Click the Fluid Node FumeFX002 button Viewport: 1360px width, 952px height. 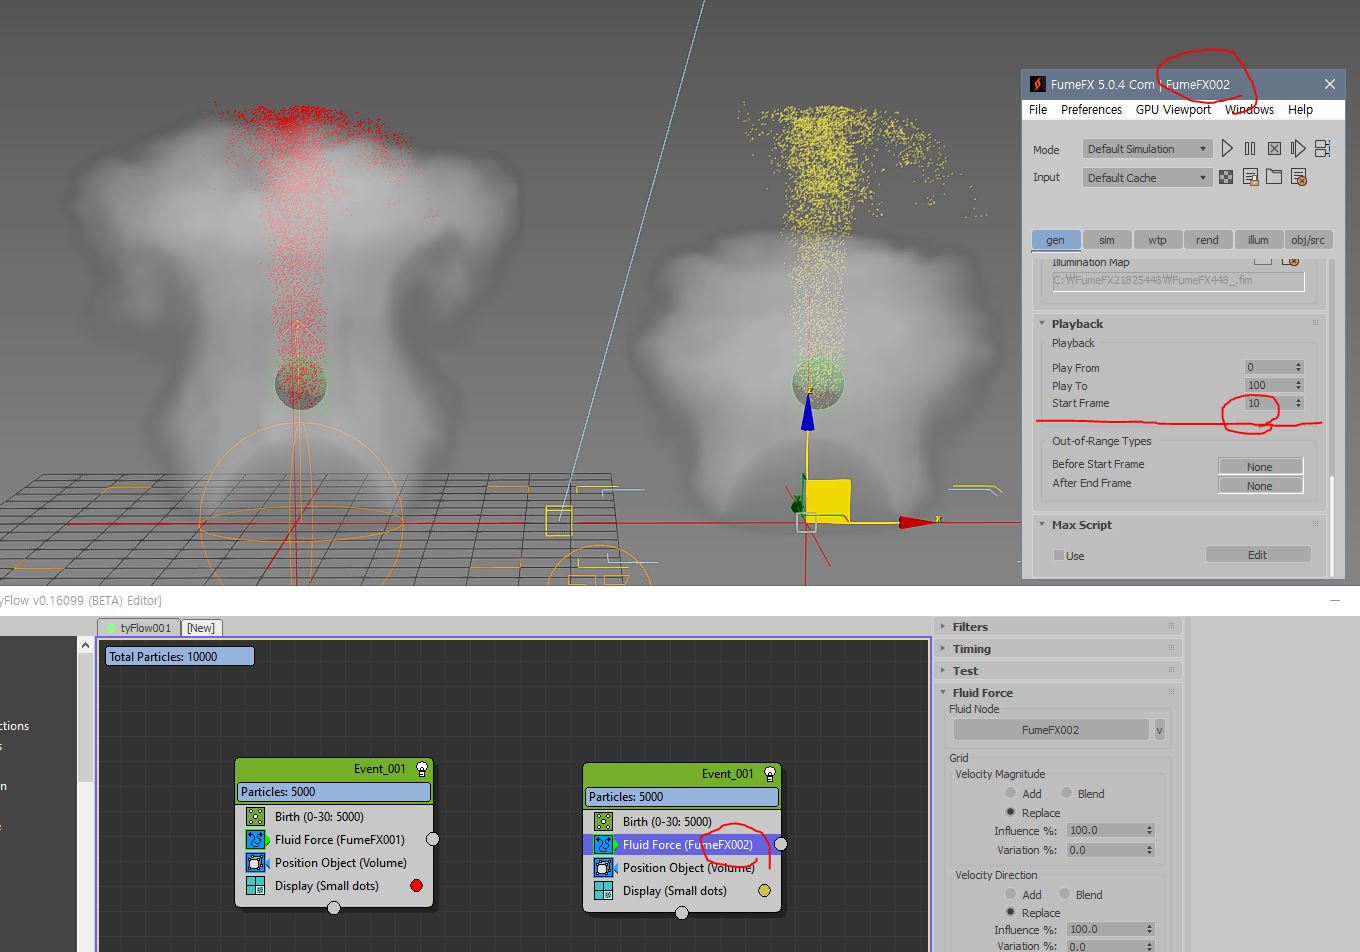pos(1050,730)
